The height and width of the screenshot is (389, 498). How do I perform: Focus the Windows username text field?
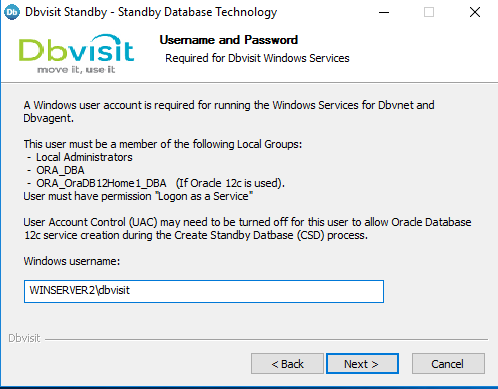point(204,291)
